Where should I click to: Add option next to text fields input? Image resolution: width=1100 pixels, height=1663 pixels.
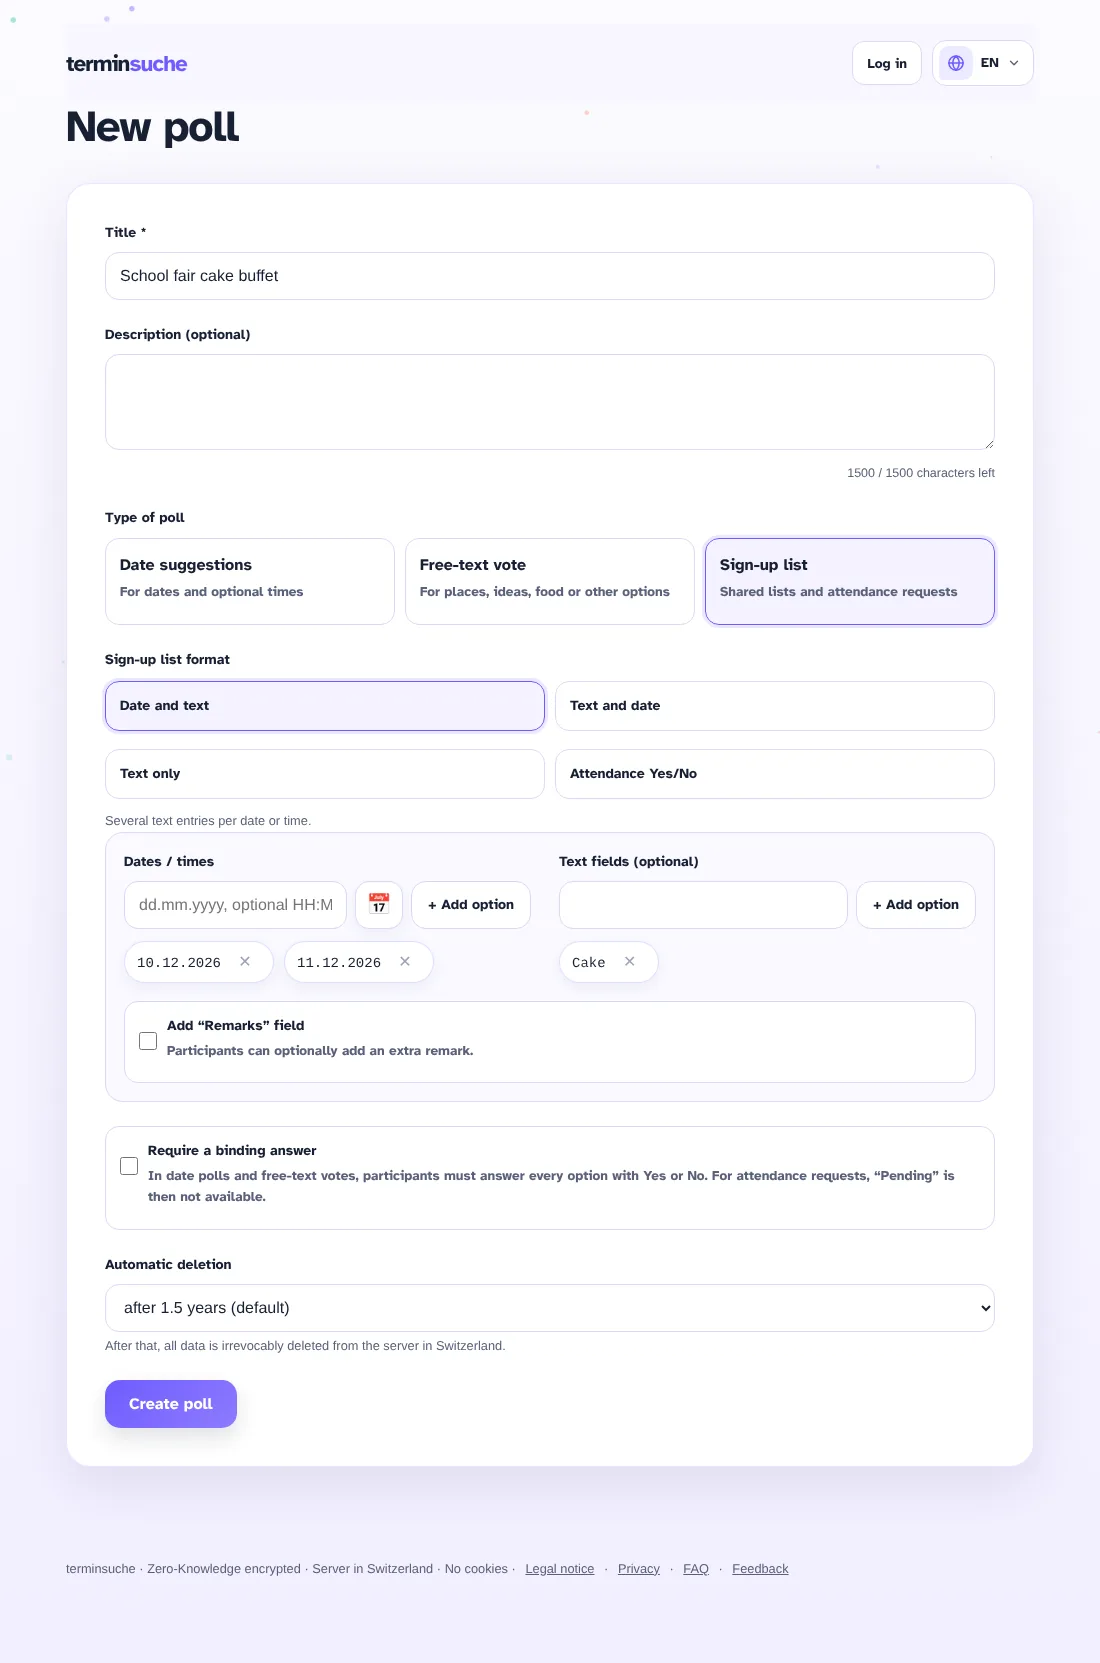[x=916, y=905]
